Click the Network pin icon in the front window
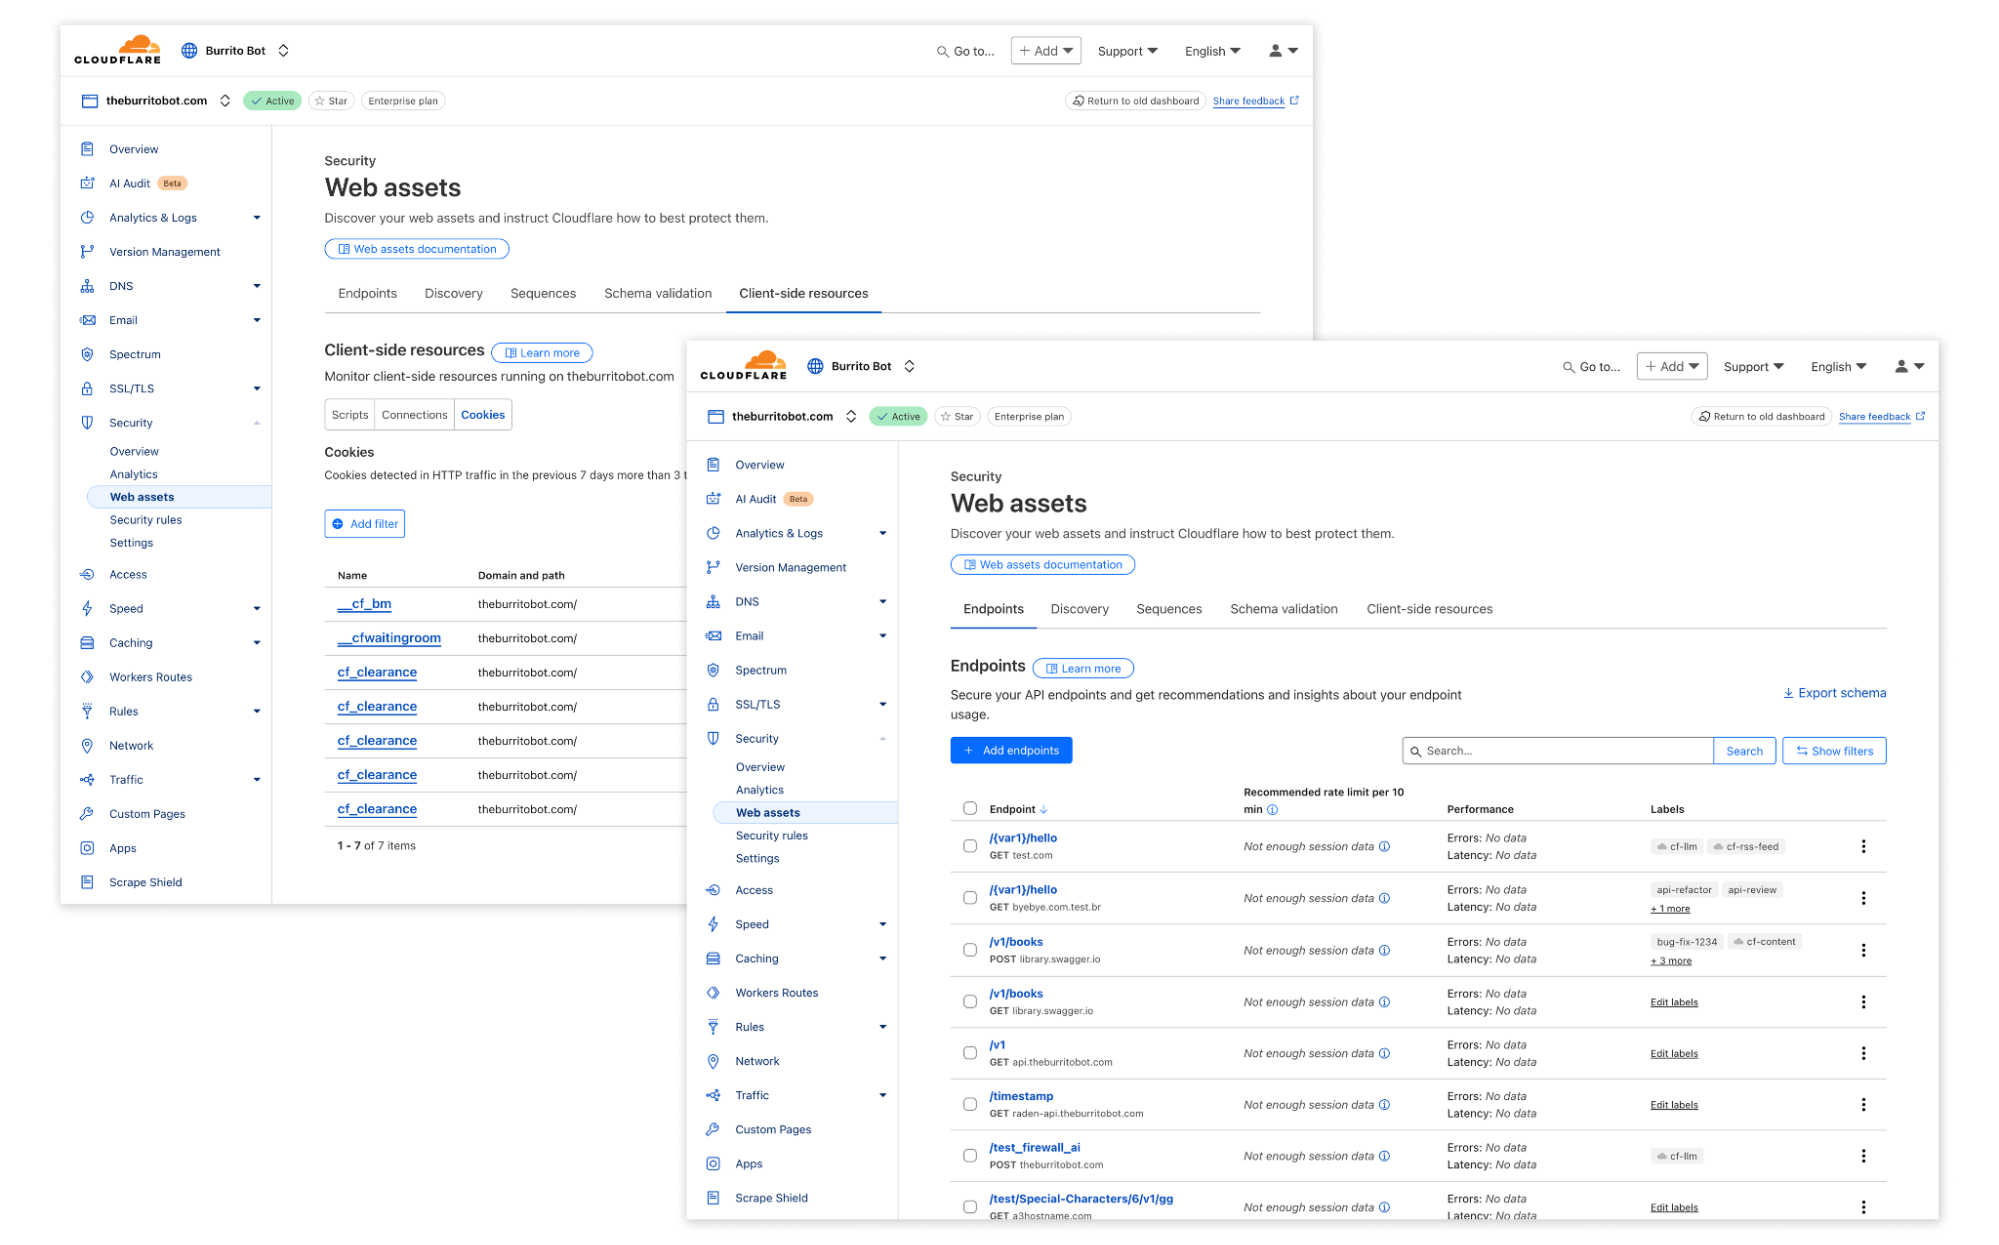Viewport: 1999px width, 1245px height. (713, 1061)
